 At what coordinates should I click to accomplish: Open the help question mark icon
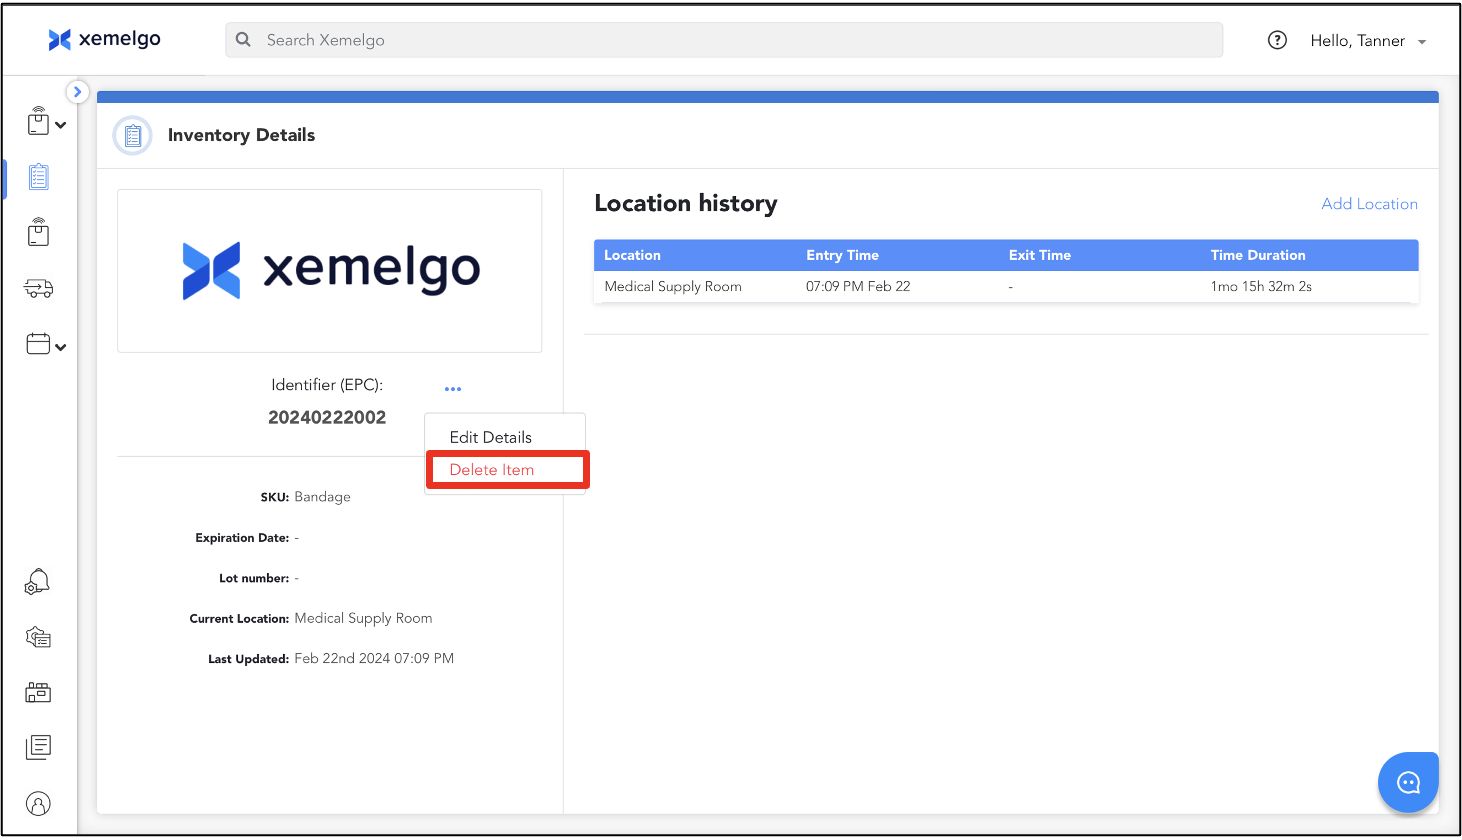click(1277, 40)
